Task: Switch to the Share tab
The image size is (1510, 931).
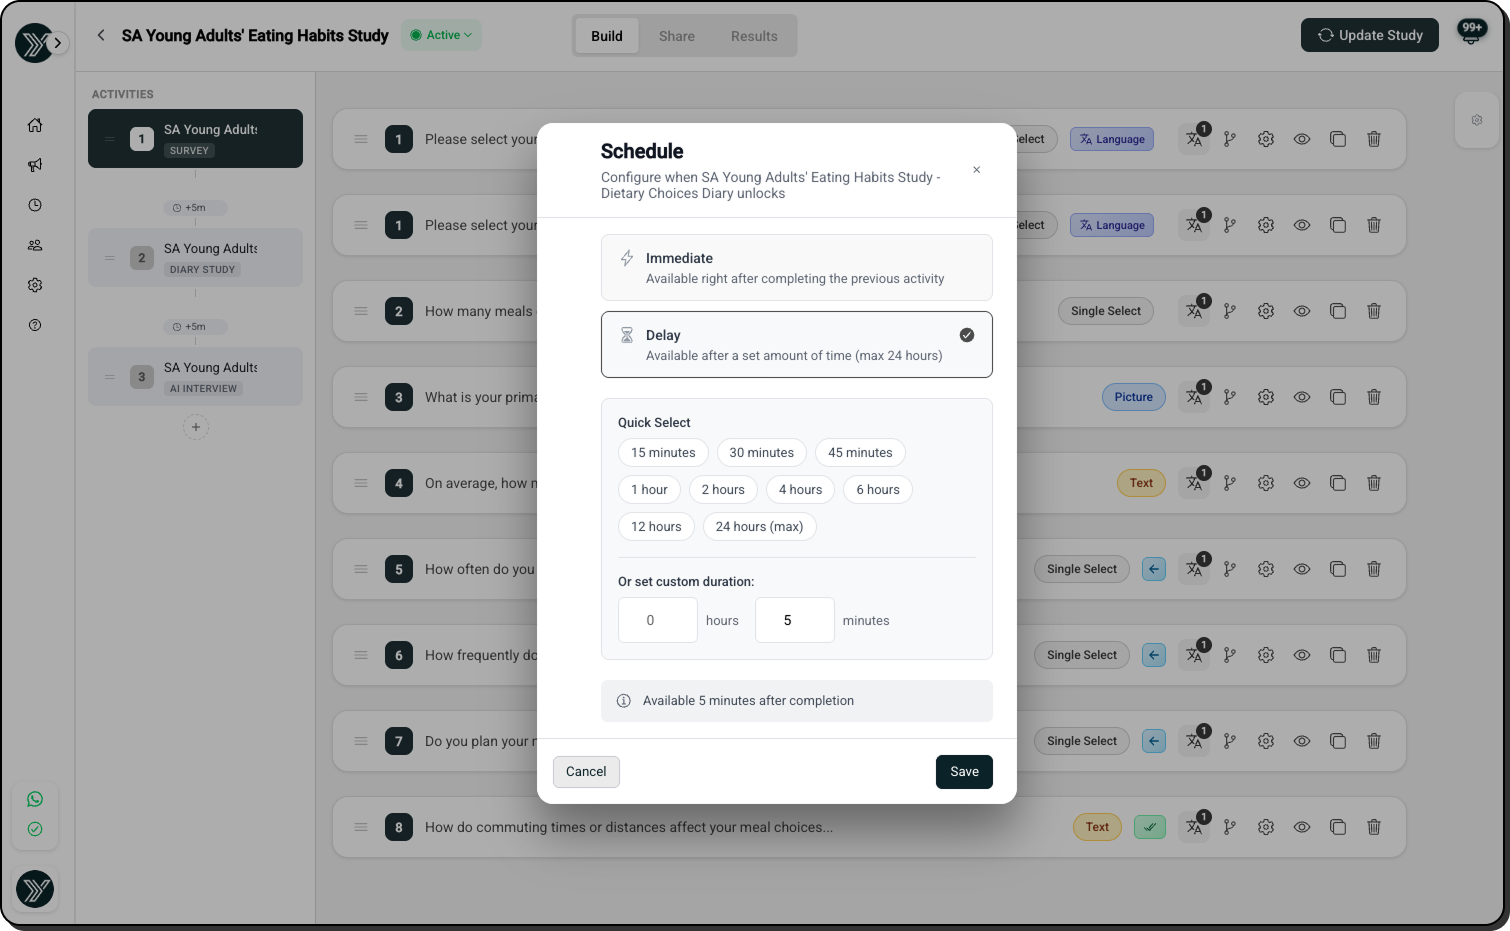Action: point(676,36)
